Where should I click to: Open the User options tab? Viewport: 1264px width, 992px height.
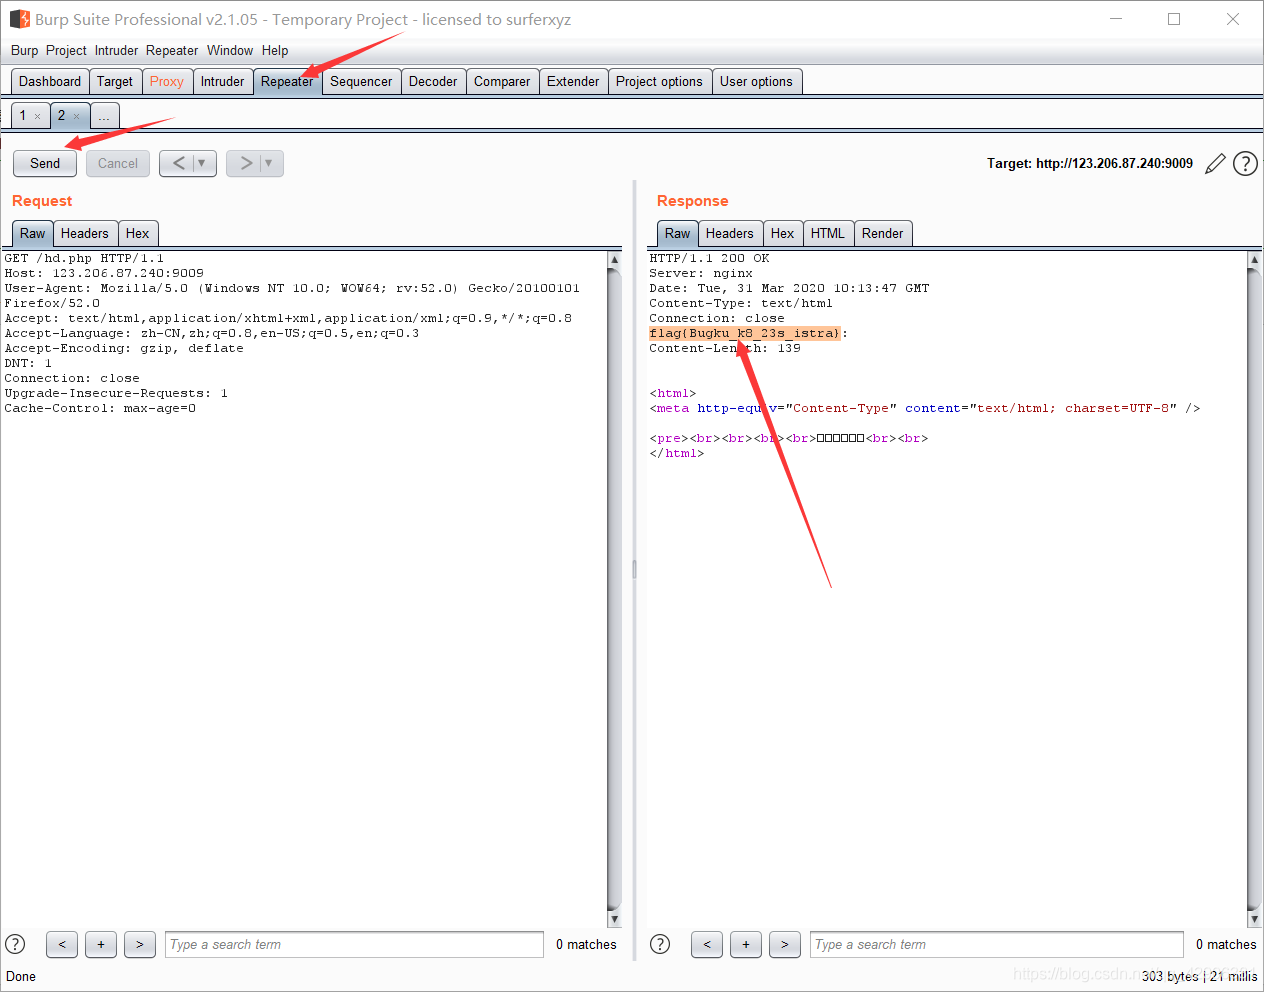coord(756,82)
